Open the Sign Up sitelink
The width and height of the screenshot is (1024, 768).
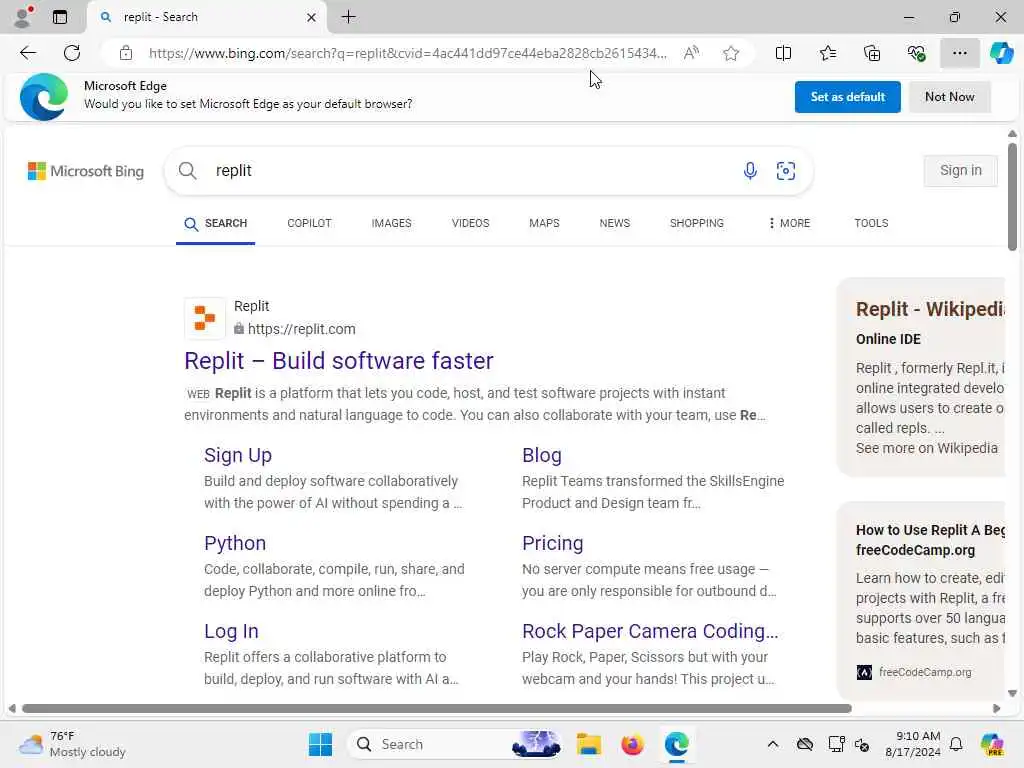[x=238, y=455]
